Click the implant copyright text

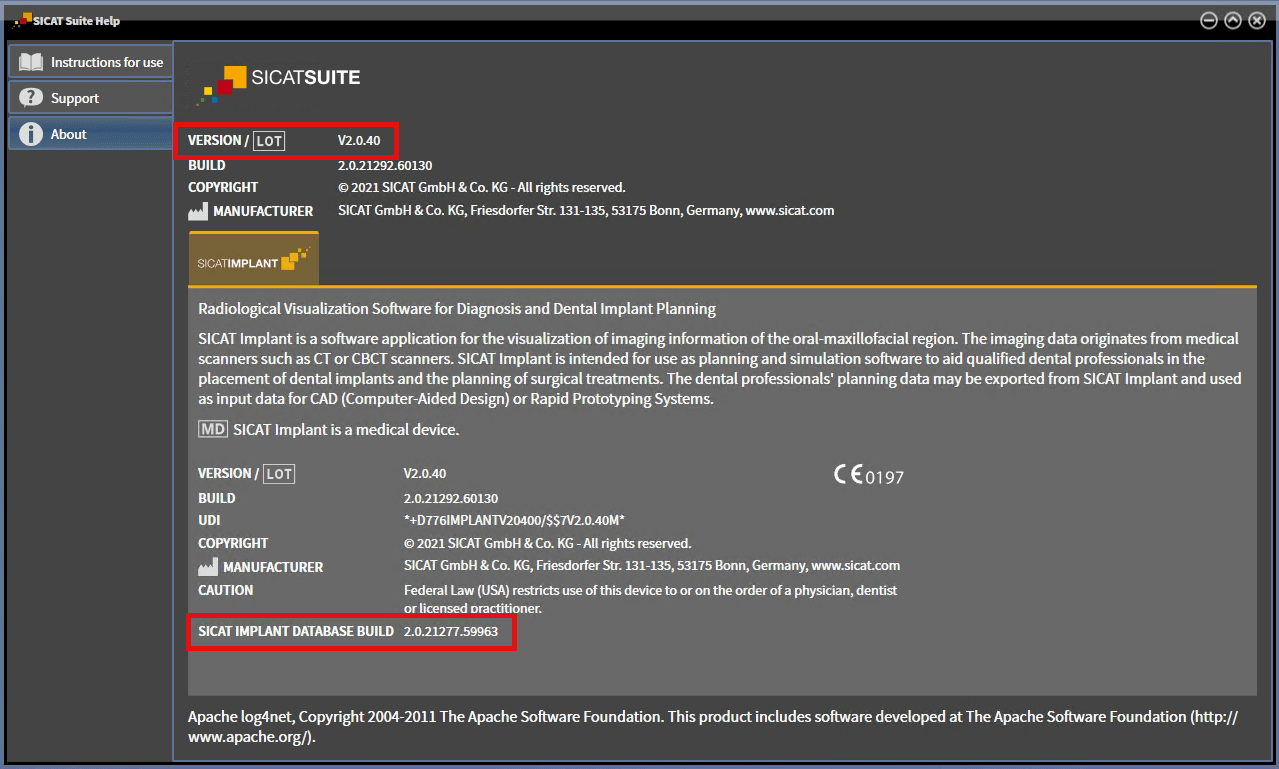548,543
